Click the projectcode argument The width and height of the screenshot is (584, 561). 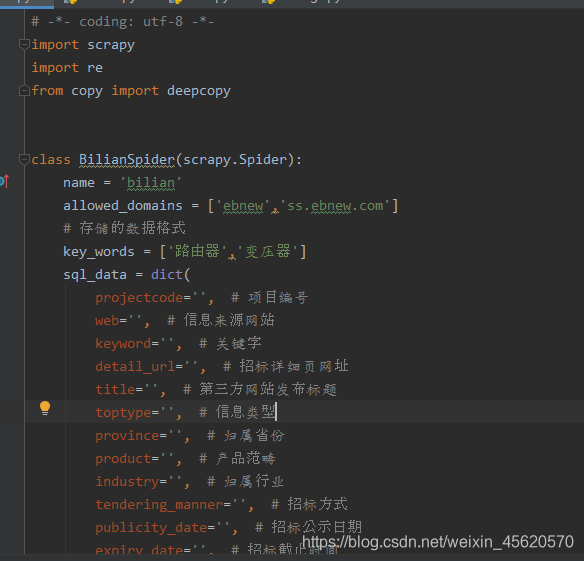139,298
